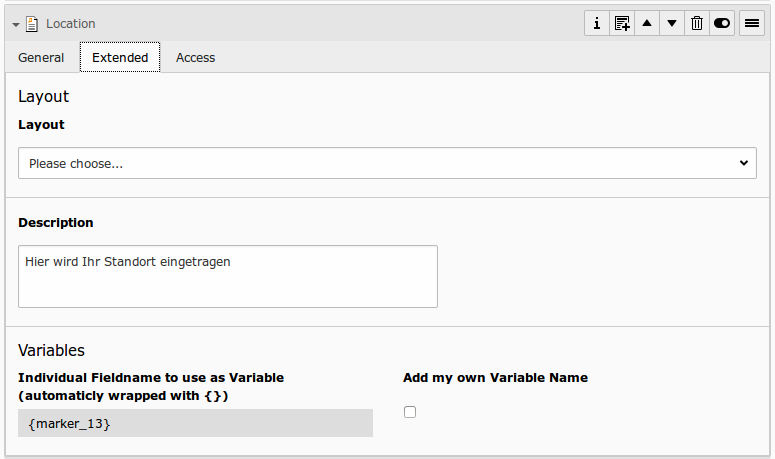This screenshot has width=775, height=459.
Task: Click the info icon for Location record
Action: coord(597,23)
